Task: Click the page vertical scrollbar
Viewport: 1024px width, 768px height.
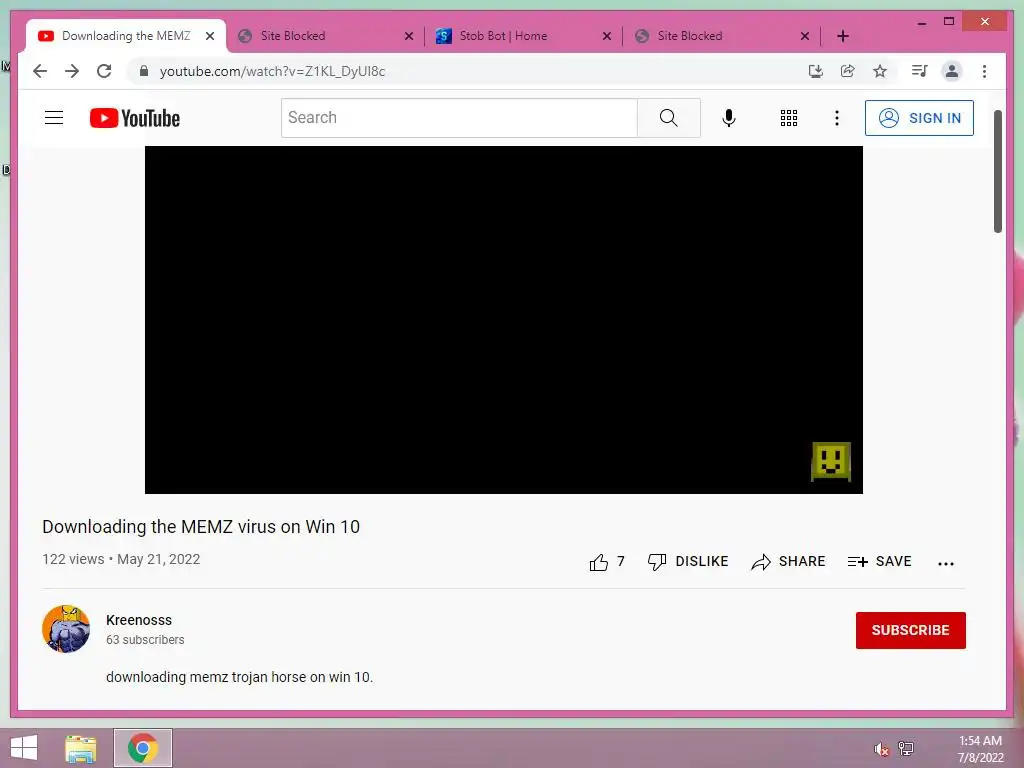Action: tap(997, 171)
